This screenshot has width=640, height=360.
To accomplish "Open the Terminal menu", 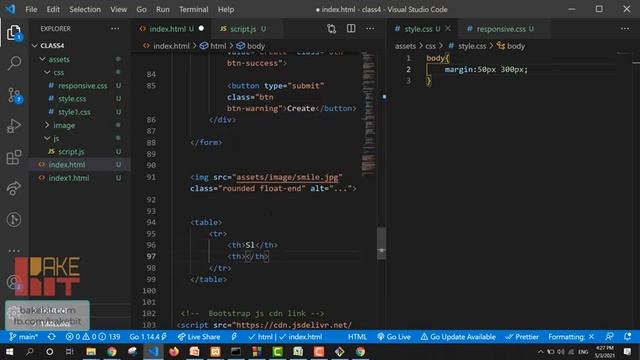I will tap(193, 9).
